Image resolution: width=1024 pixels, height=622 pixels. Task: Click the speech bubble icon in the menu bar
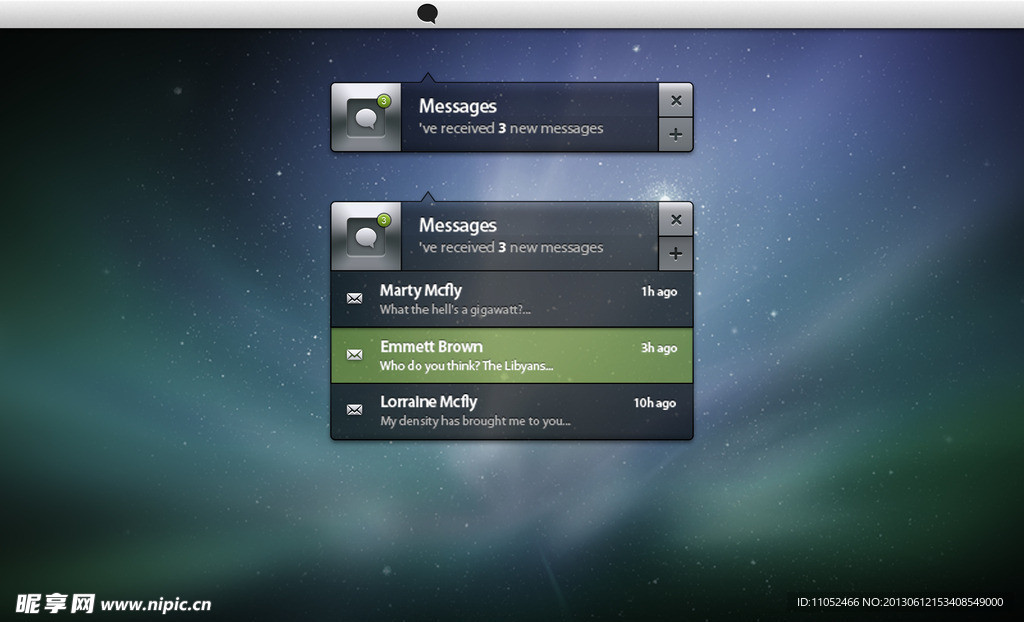(427, 13)
